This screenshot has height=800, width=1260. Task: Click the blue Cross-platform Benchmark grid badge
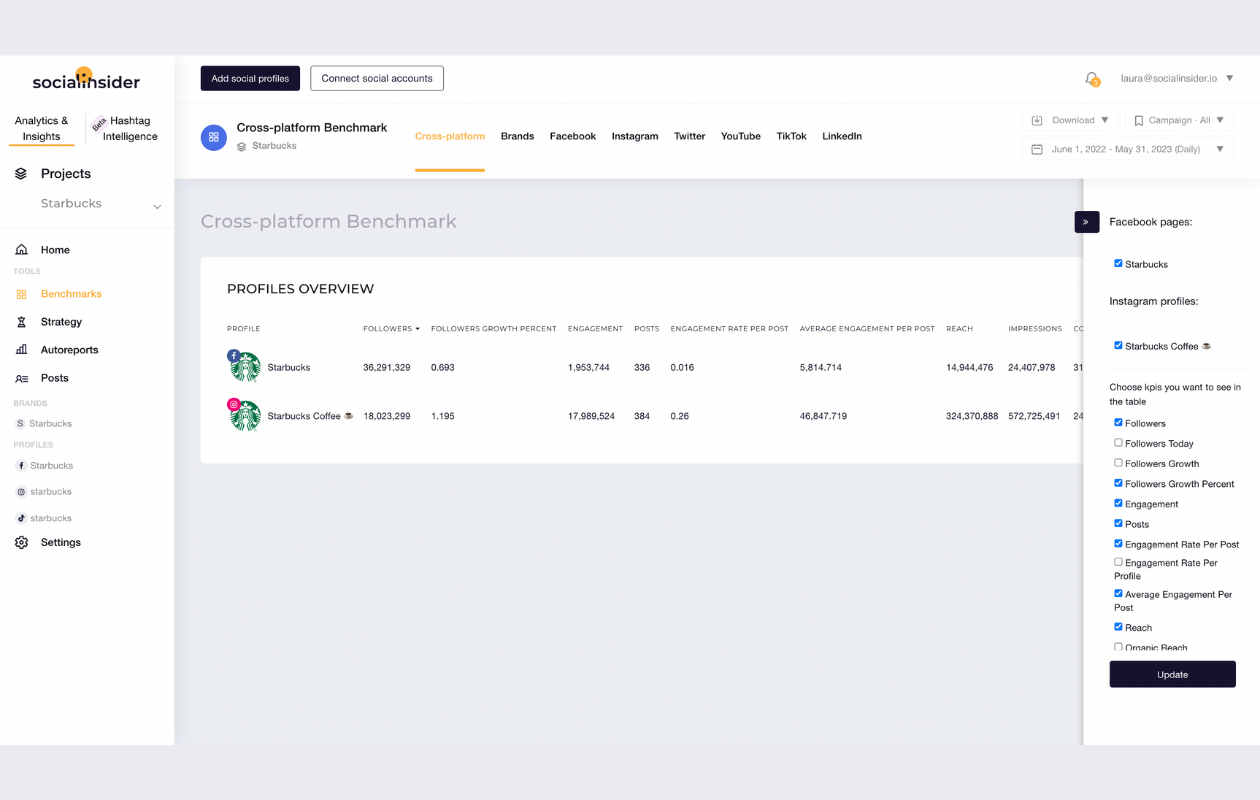[x=214, y=137]
